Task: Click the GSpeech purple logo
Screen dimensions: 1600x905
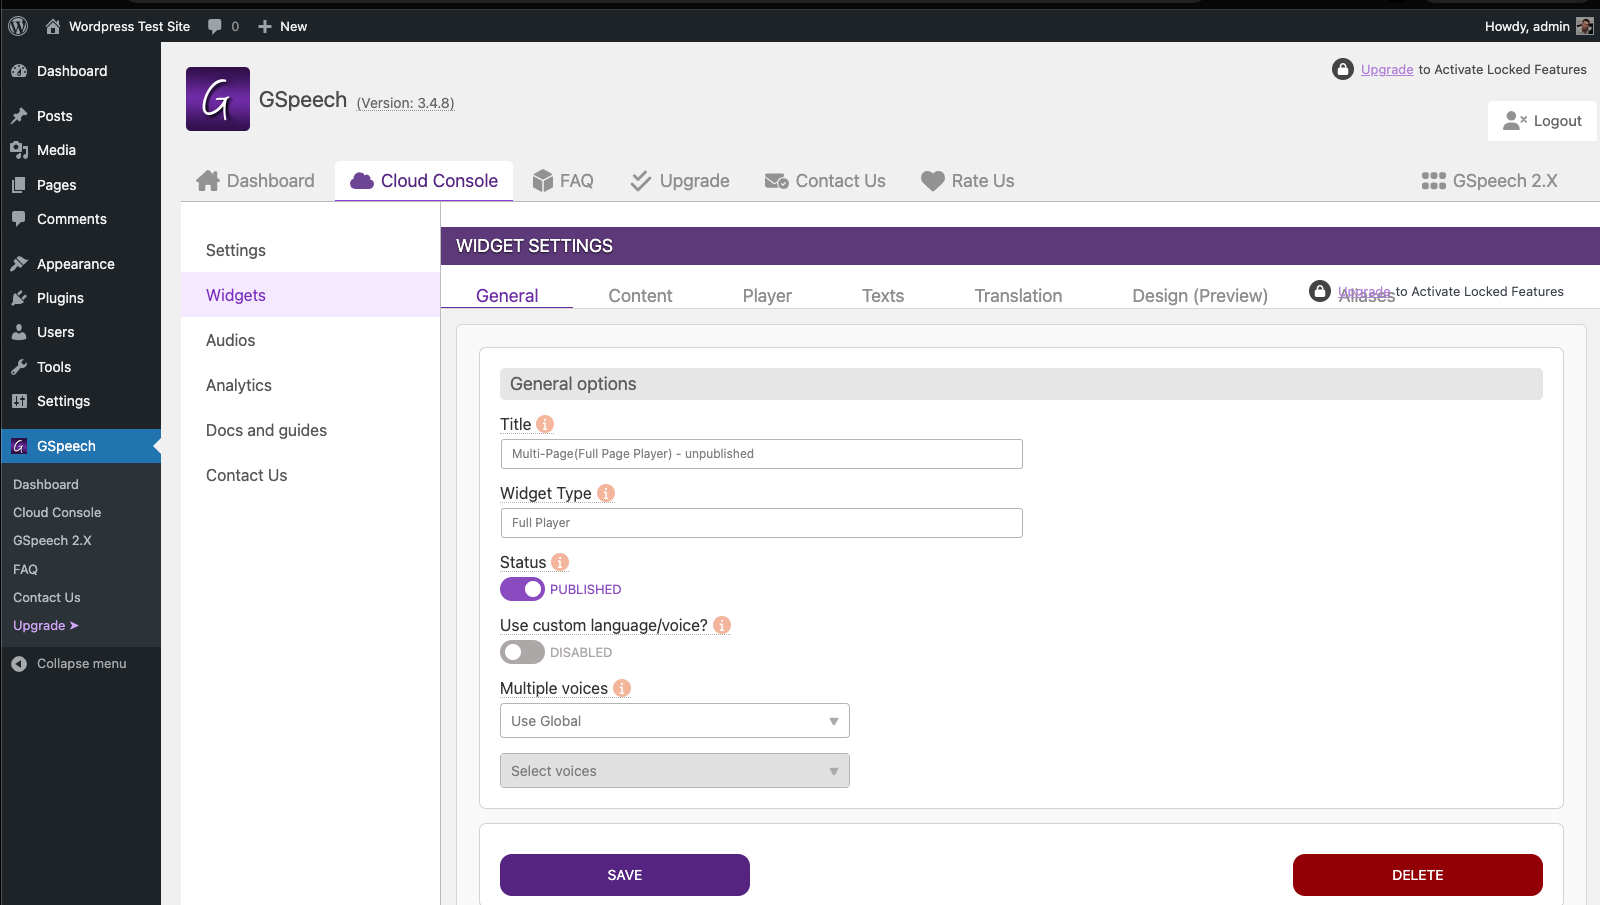Action: pos(218,99)
